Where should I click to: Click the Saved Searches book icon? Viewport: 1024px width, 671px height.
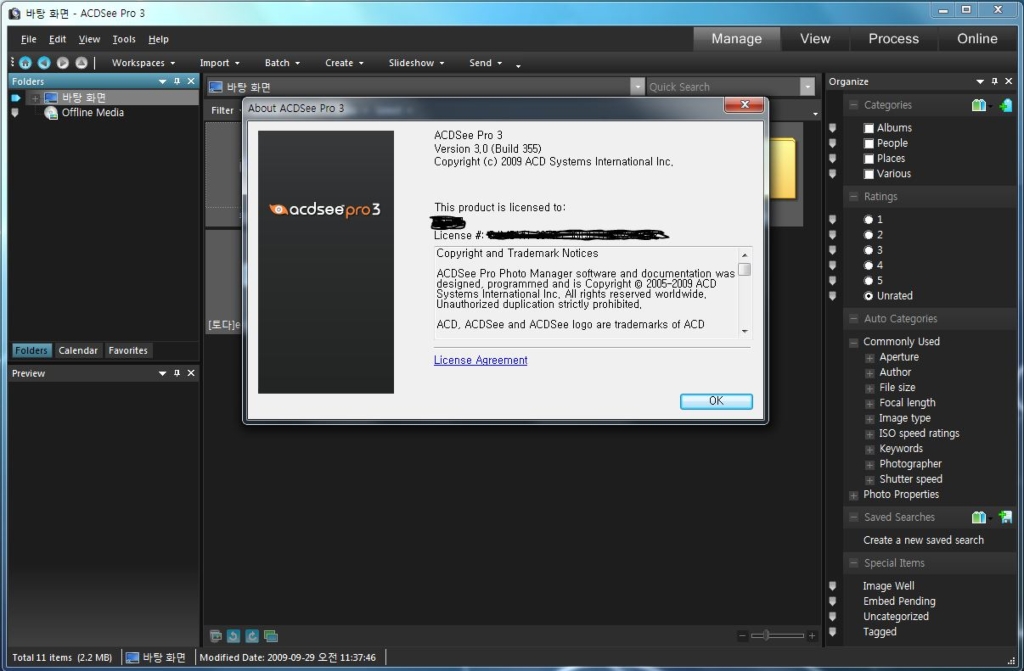pos(979,517)
